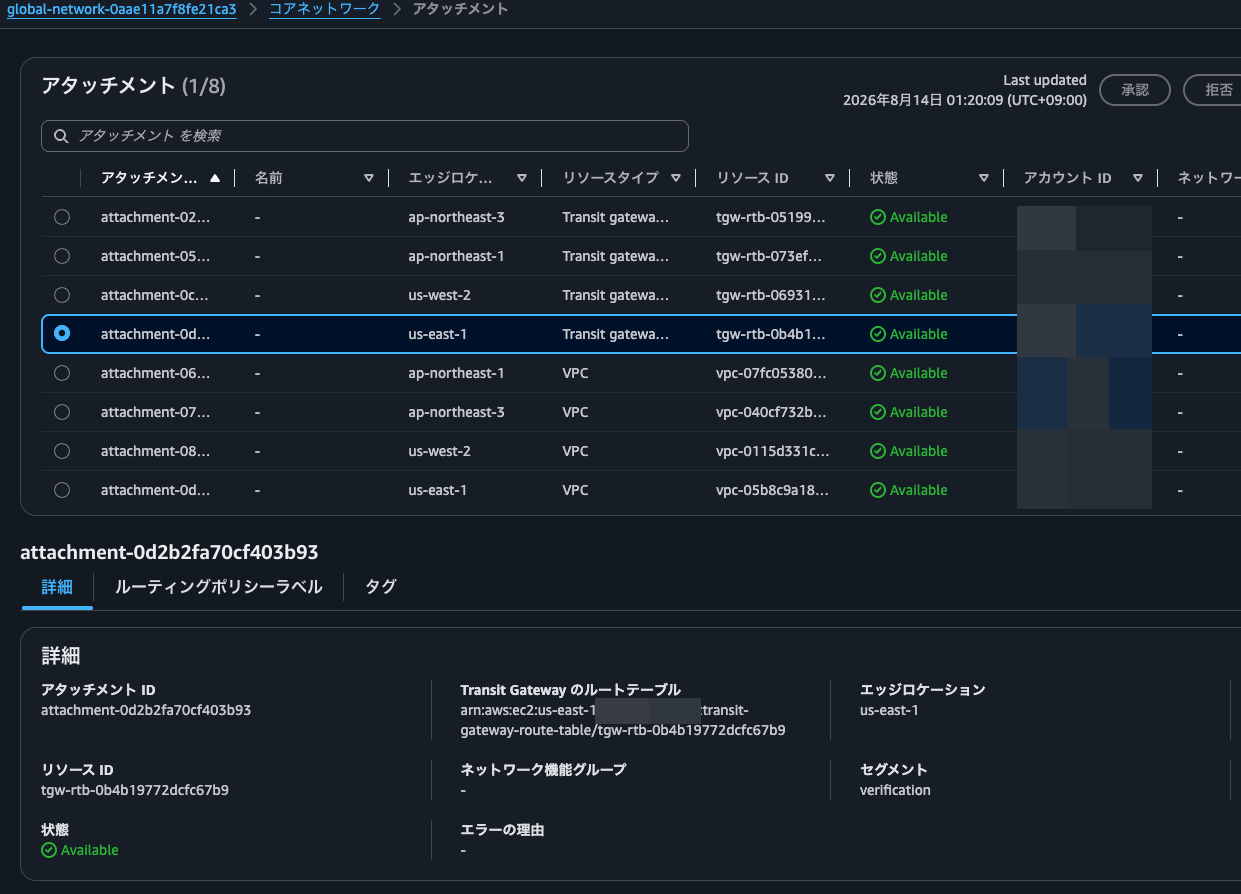This screenshot has width=1241, height=894.
Task: Click the リソースタイプ column header
Action: (x=611, y=178)
